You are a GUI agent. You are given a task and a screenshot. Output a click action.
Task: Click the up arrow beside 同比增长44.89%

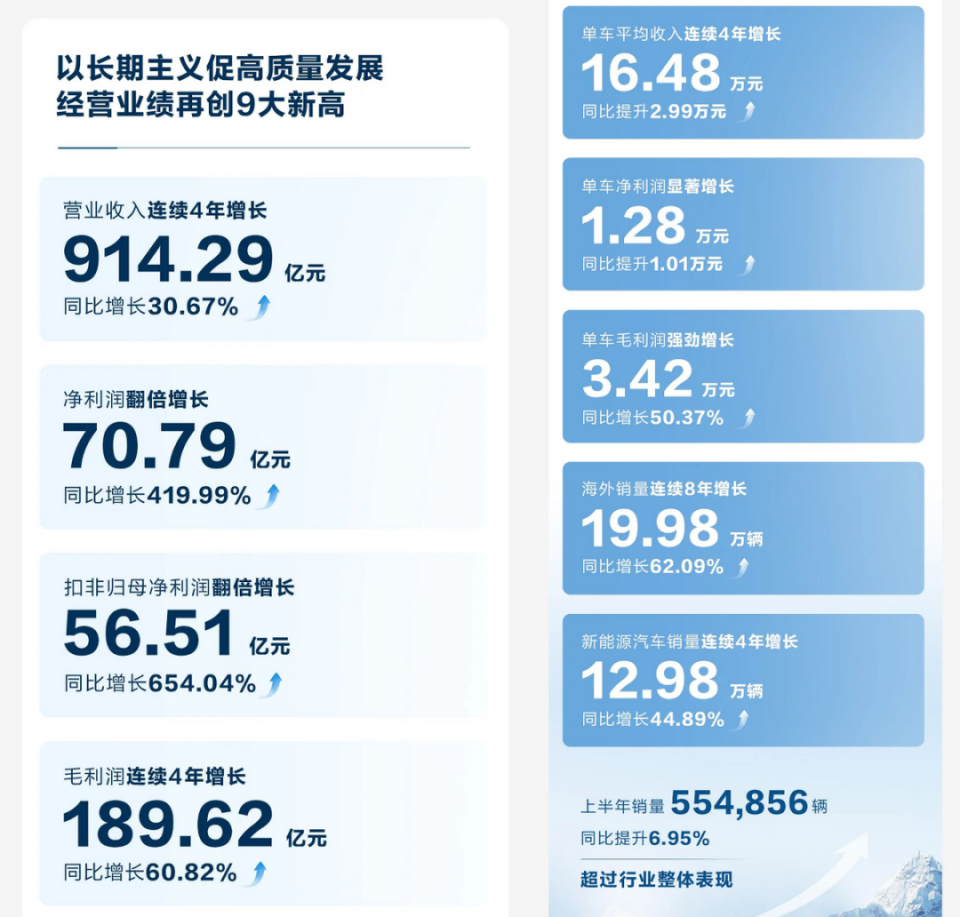tap(742, 719)
